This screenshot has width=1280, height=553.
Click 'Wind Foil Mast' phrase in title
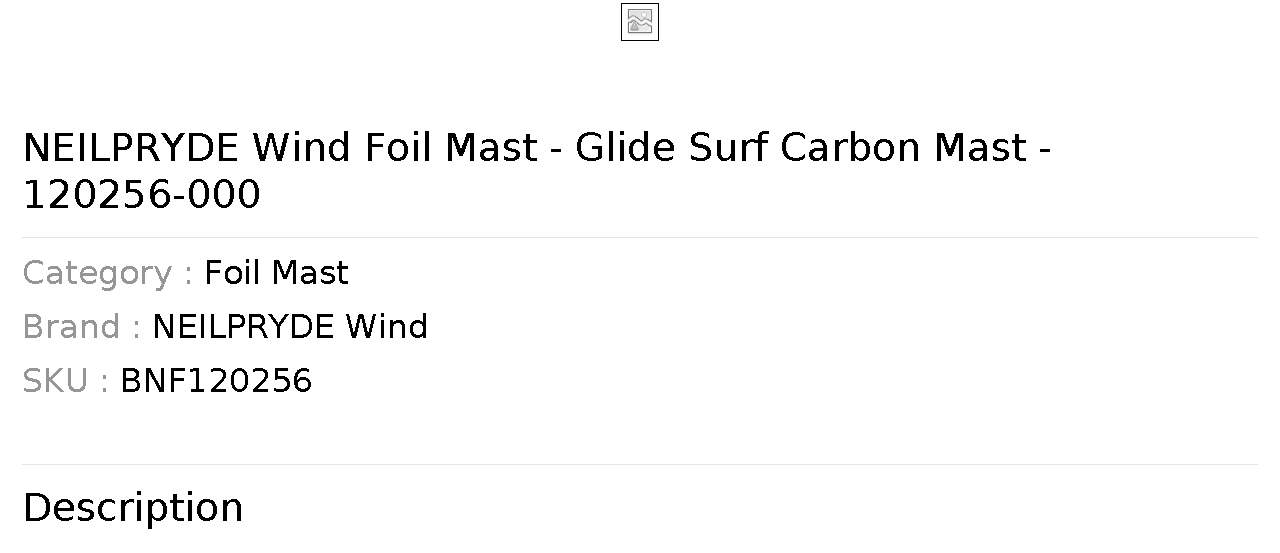(x=395, y=148)
